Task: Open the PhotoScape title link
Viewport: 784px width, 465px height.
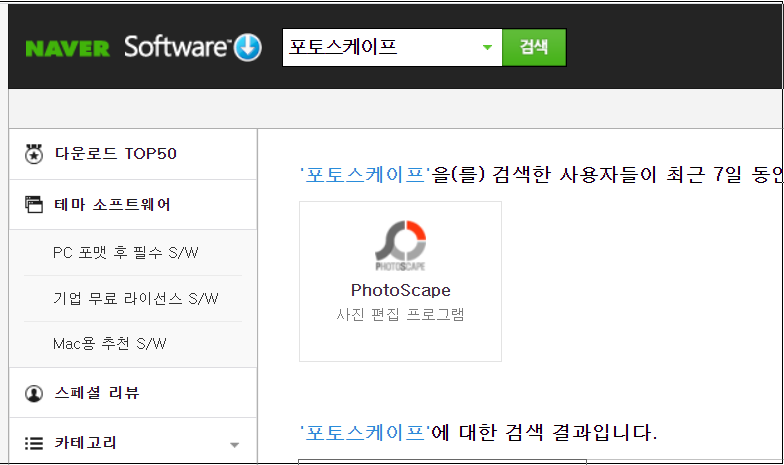Action: (400, 290)
